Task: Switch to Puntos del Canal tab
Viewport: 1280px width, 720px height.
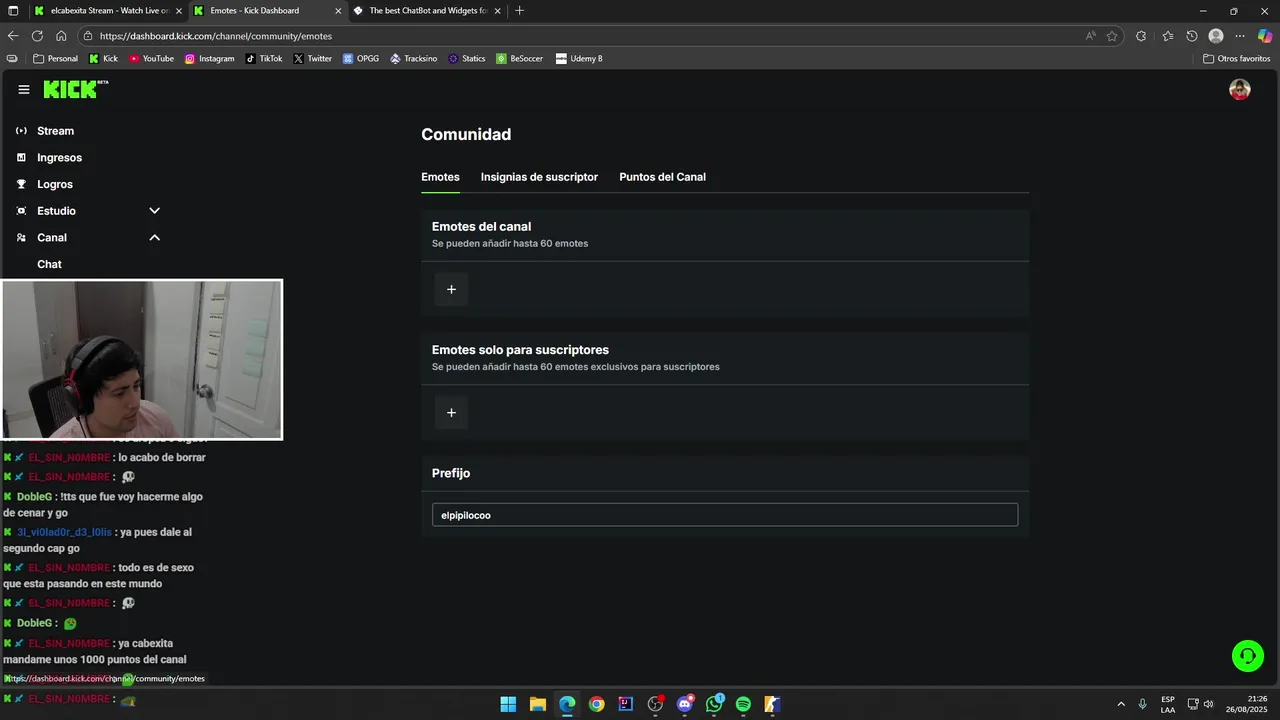Action: (x=662, y=177)
